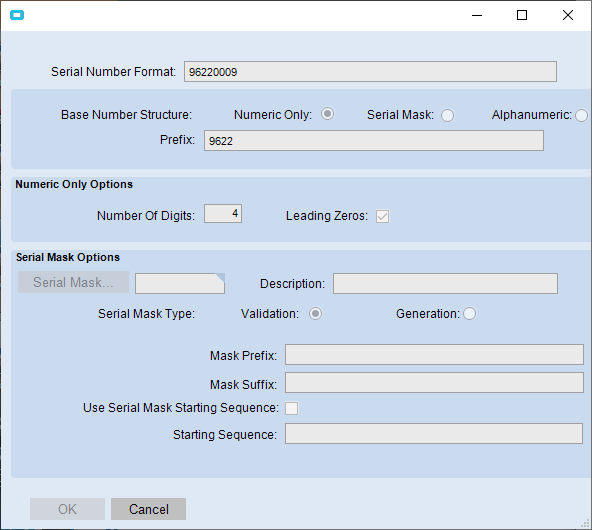
Task: Toggle the Leading Zeros checkbox
Action: coord(382,216)
